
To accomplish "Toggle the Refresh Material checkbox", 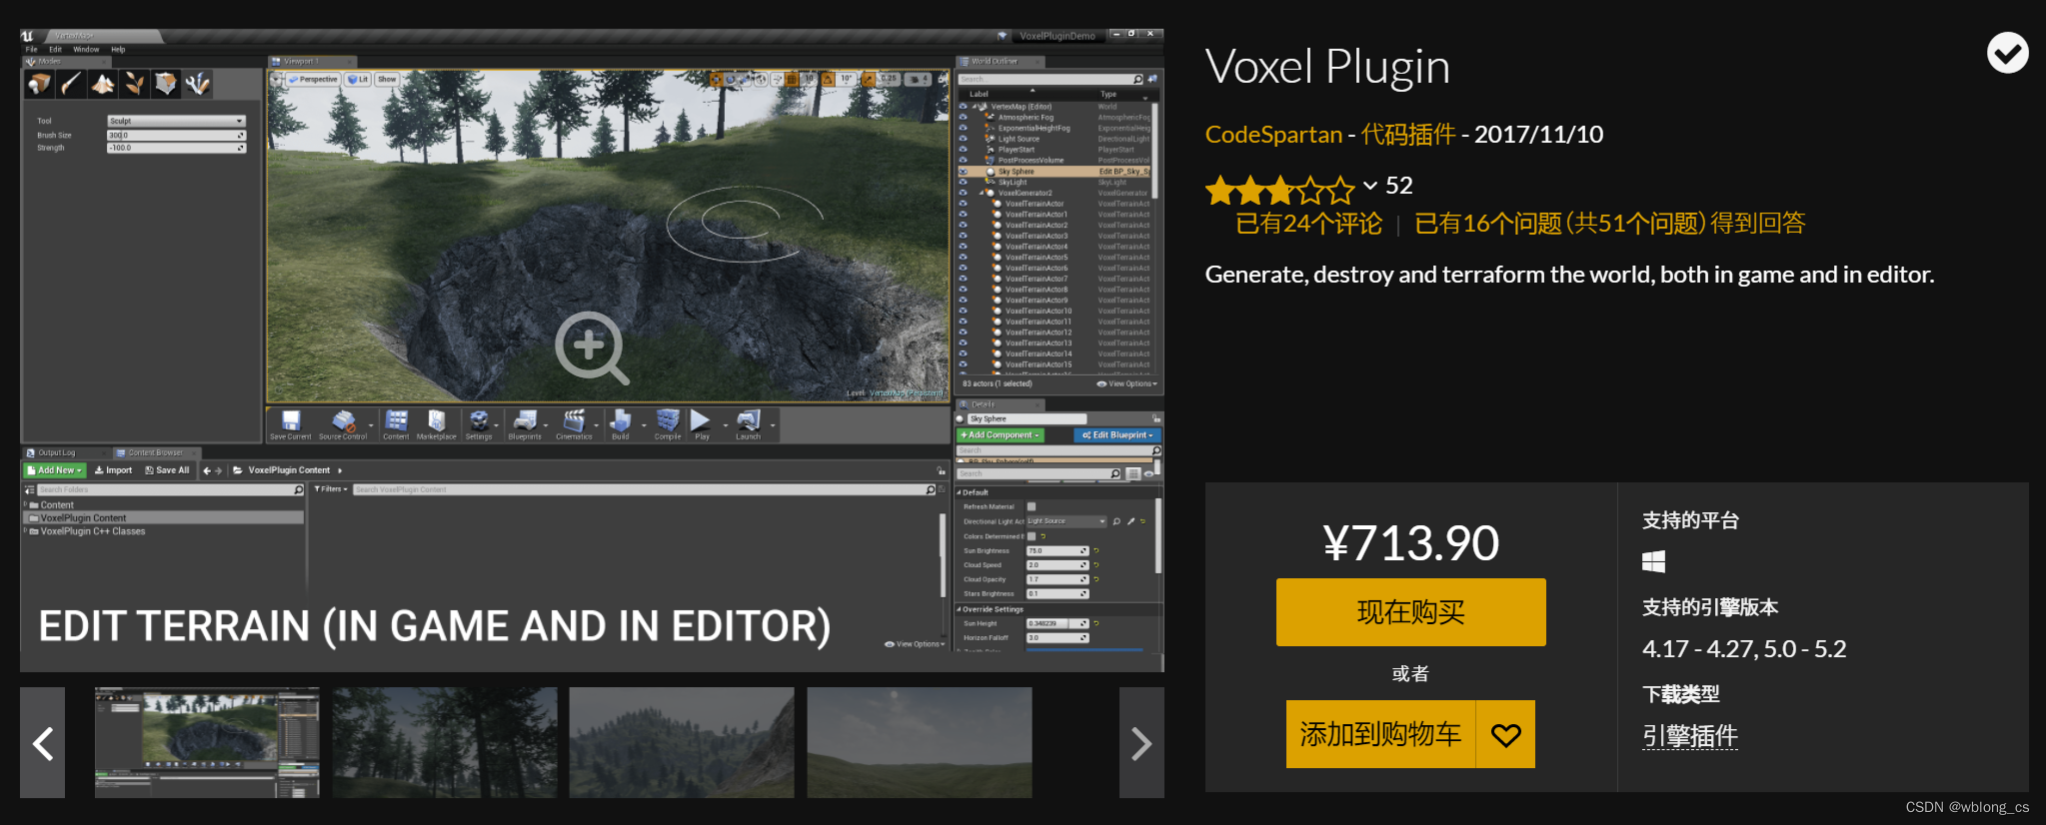I will [1031, 507].
